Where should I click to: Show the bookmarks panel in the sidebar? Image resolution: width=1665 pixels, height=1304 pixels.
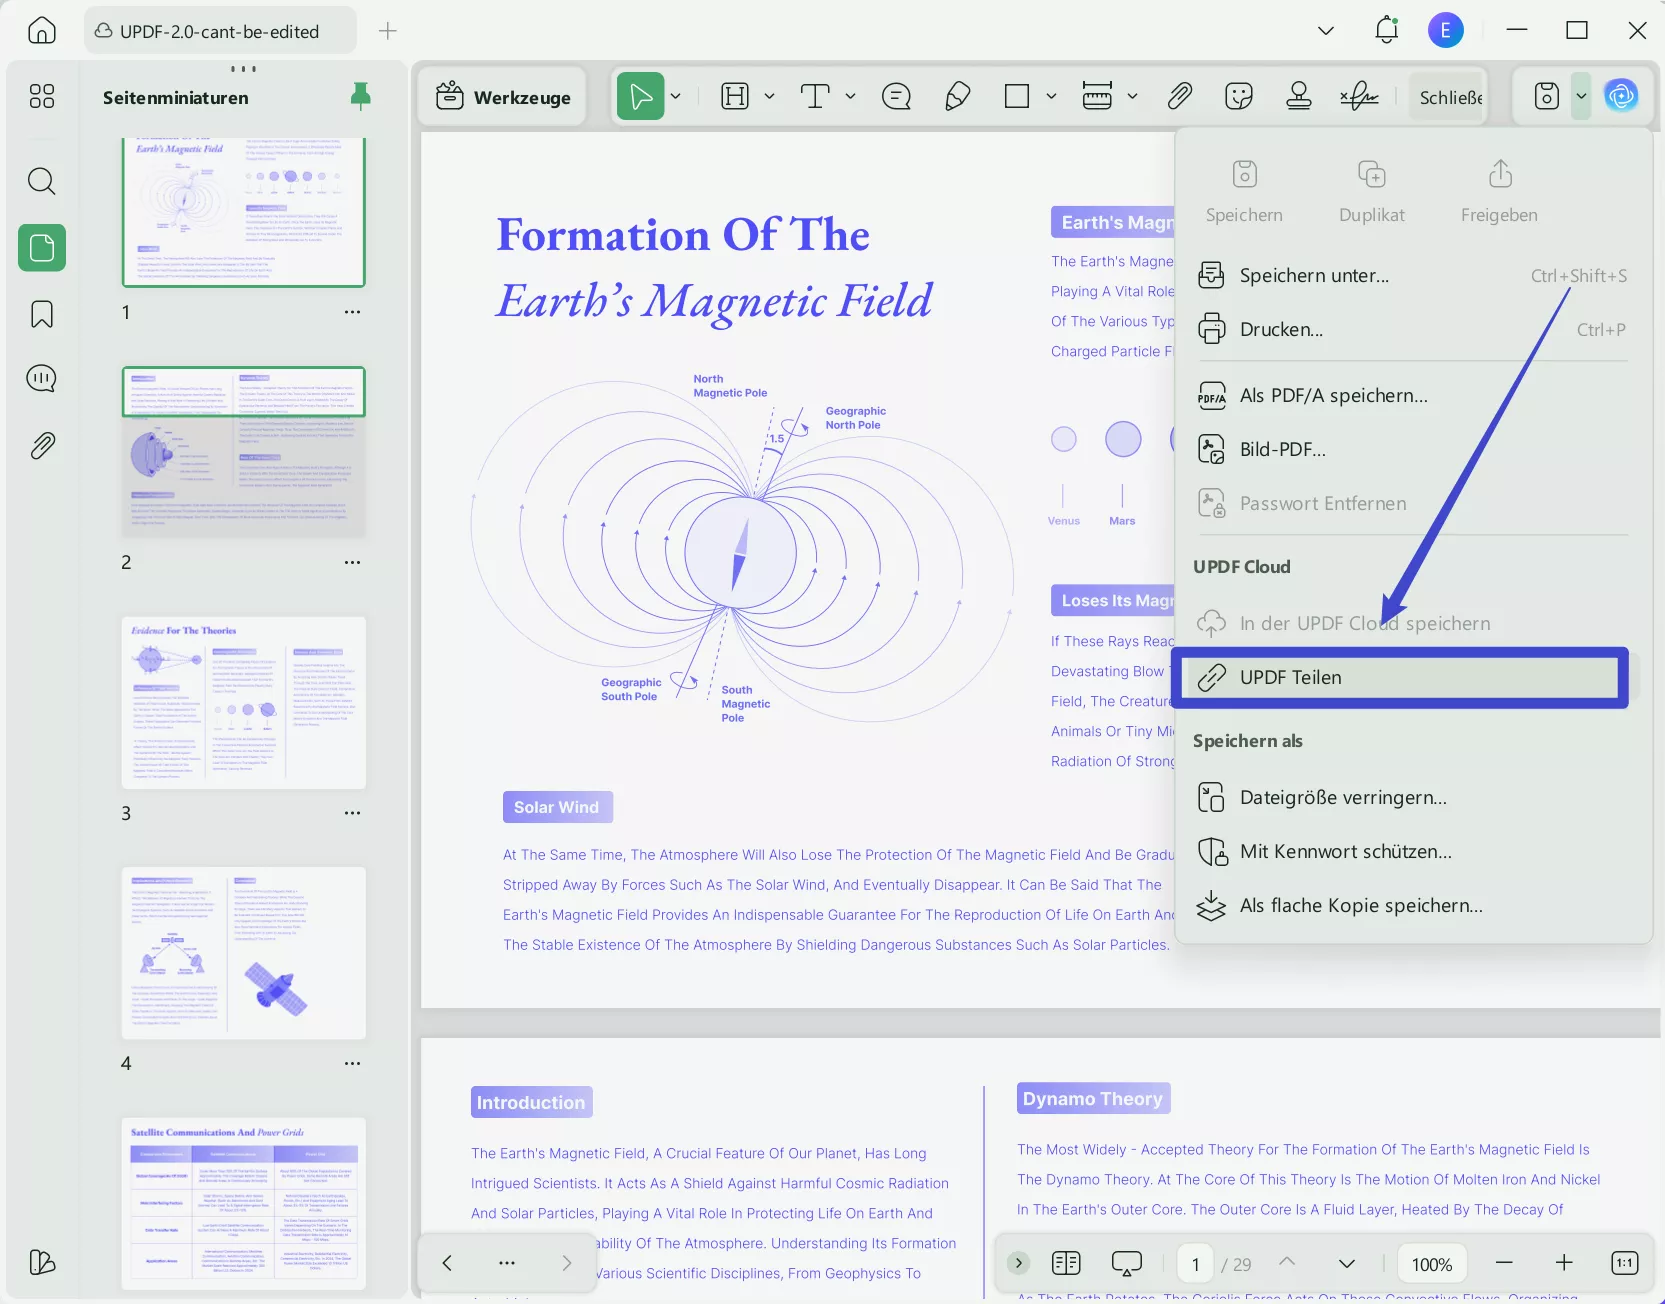41,314
